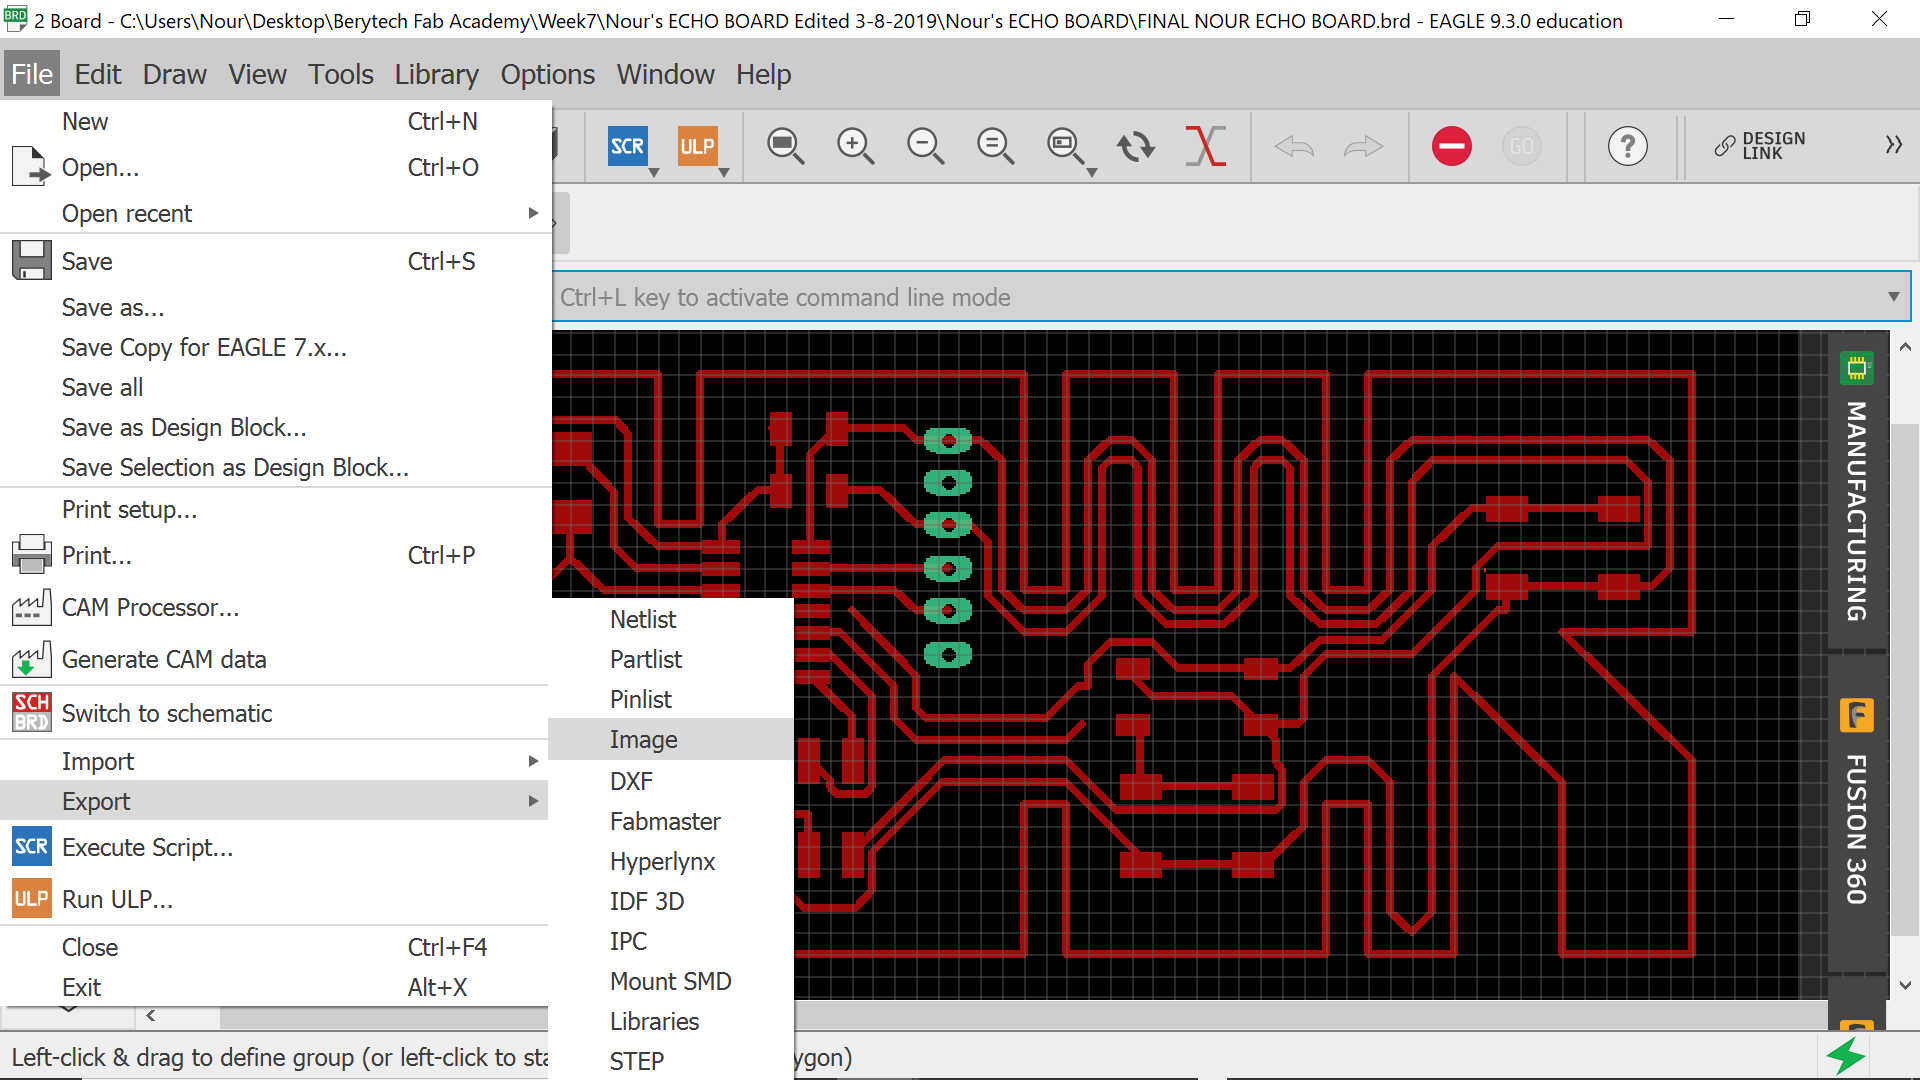Expand the toolbar overflow chevrons
Screen dimensions: 1920x1080
1893,146
